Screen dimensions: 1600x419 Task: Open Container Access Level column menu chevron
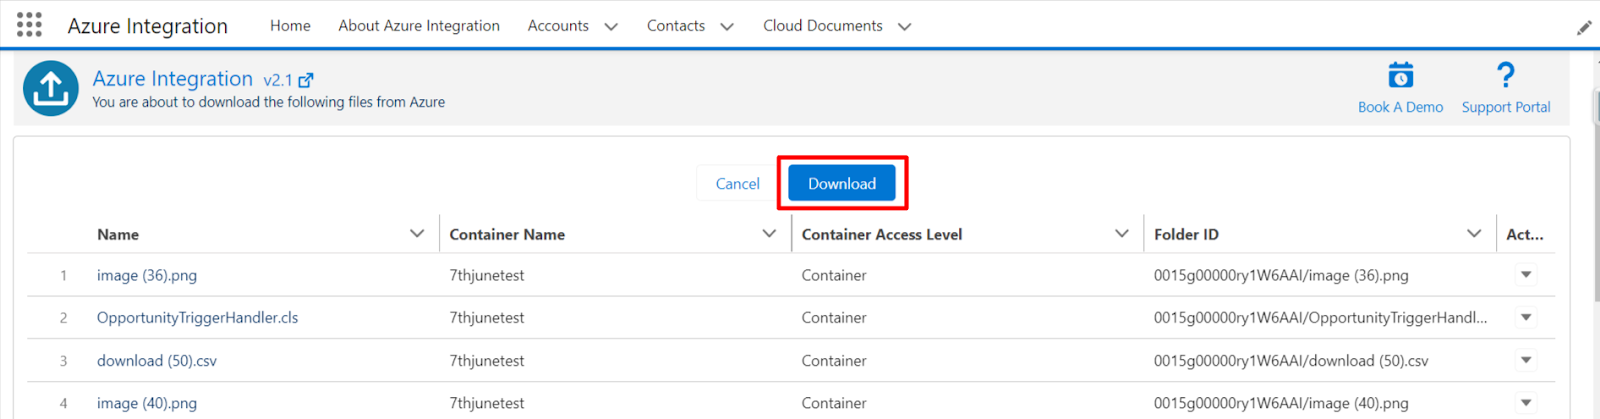point(1121,233)
